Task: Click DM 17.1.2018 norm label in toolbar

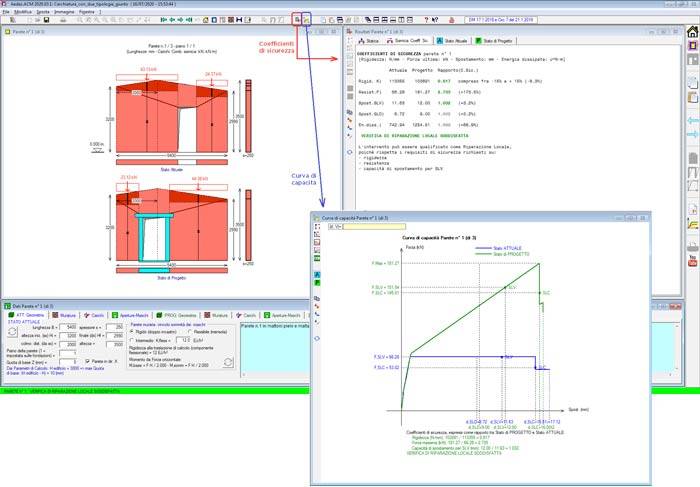Action: pyautogui.click(x=501, y=20)
